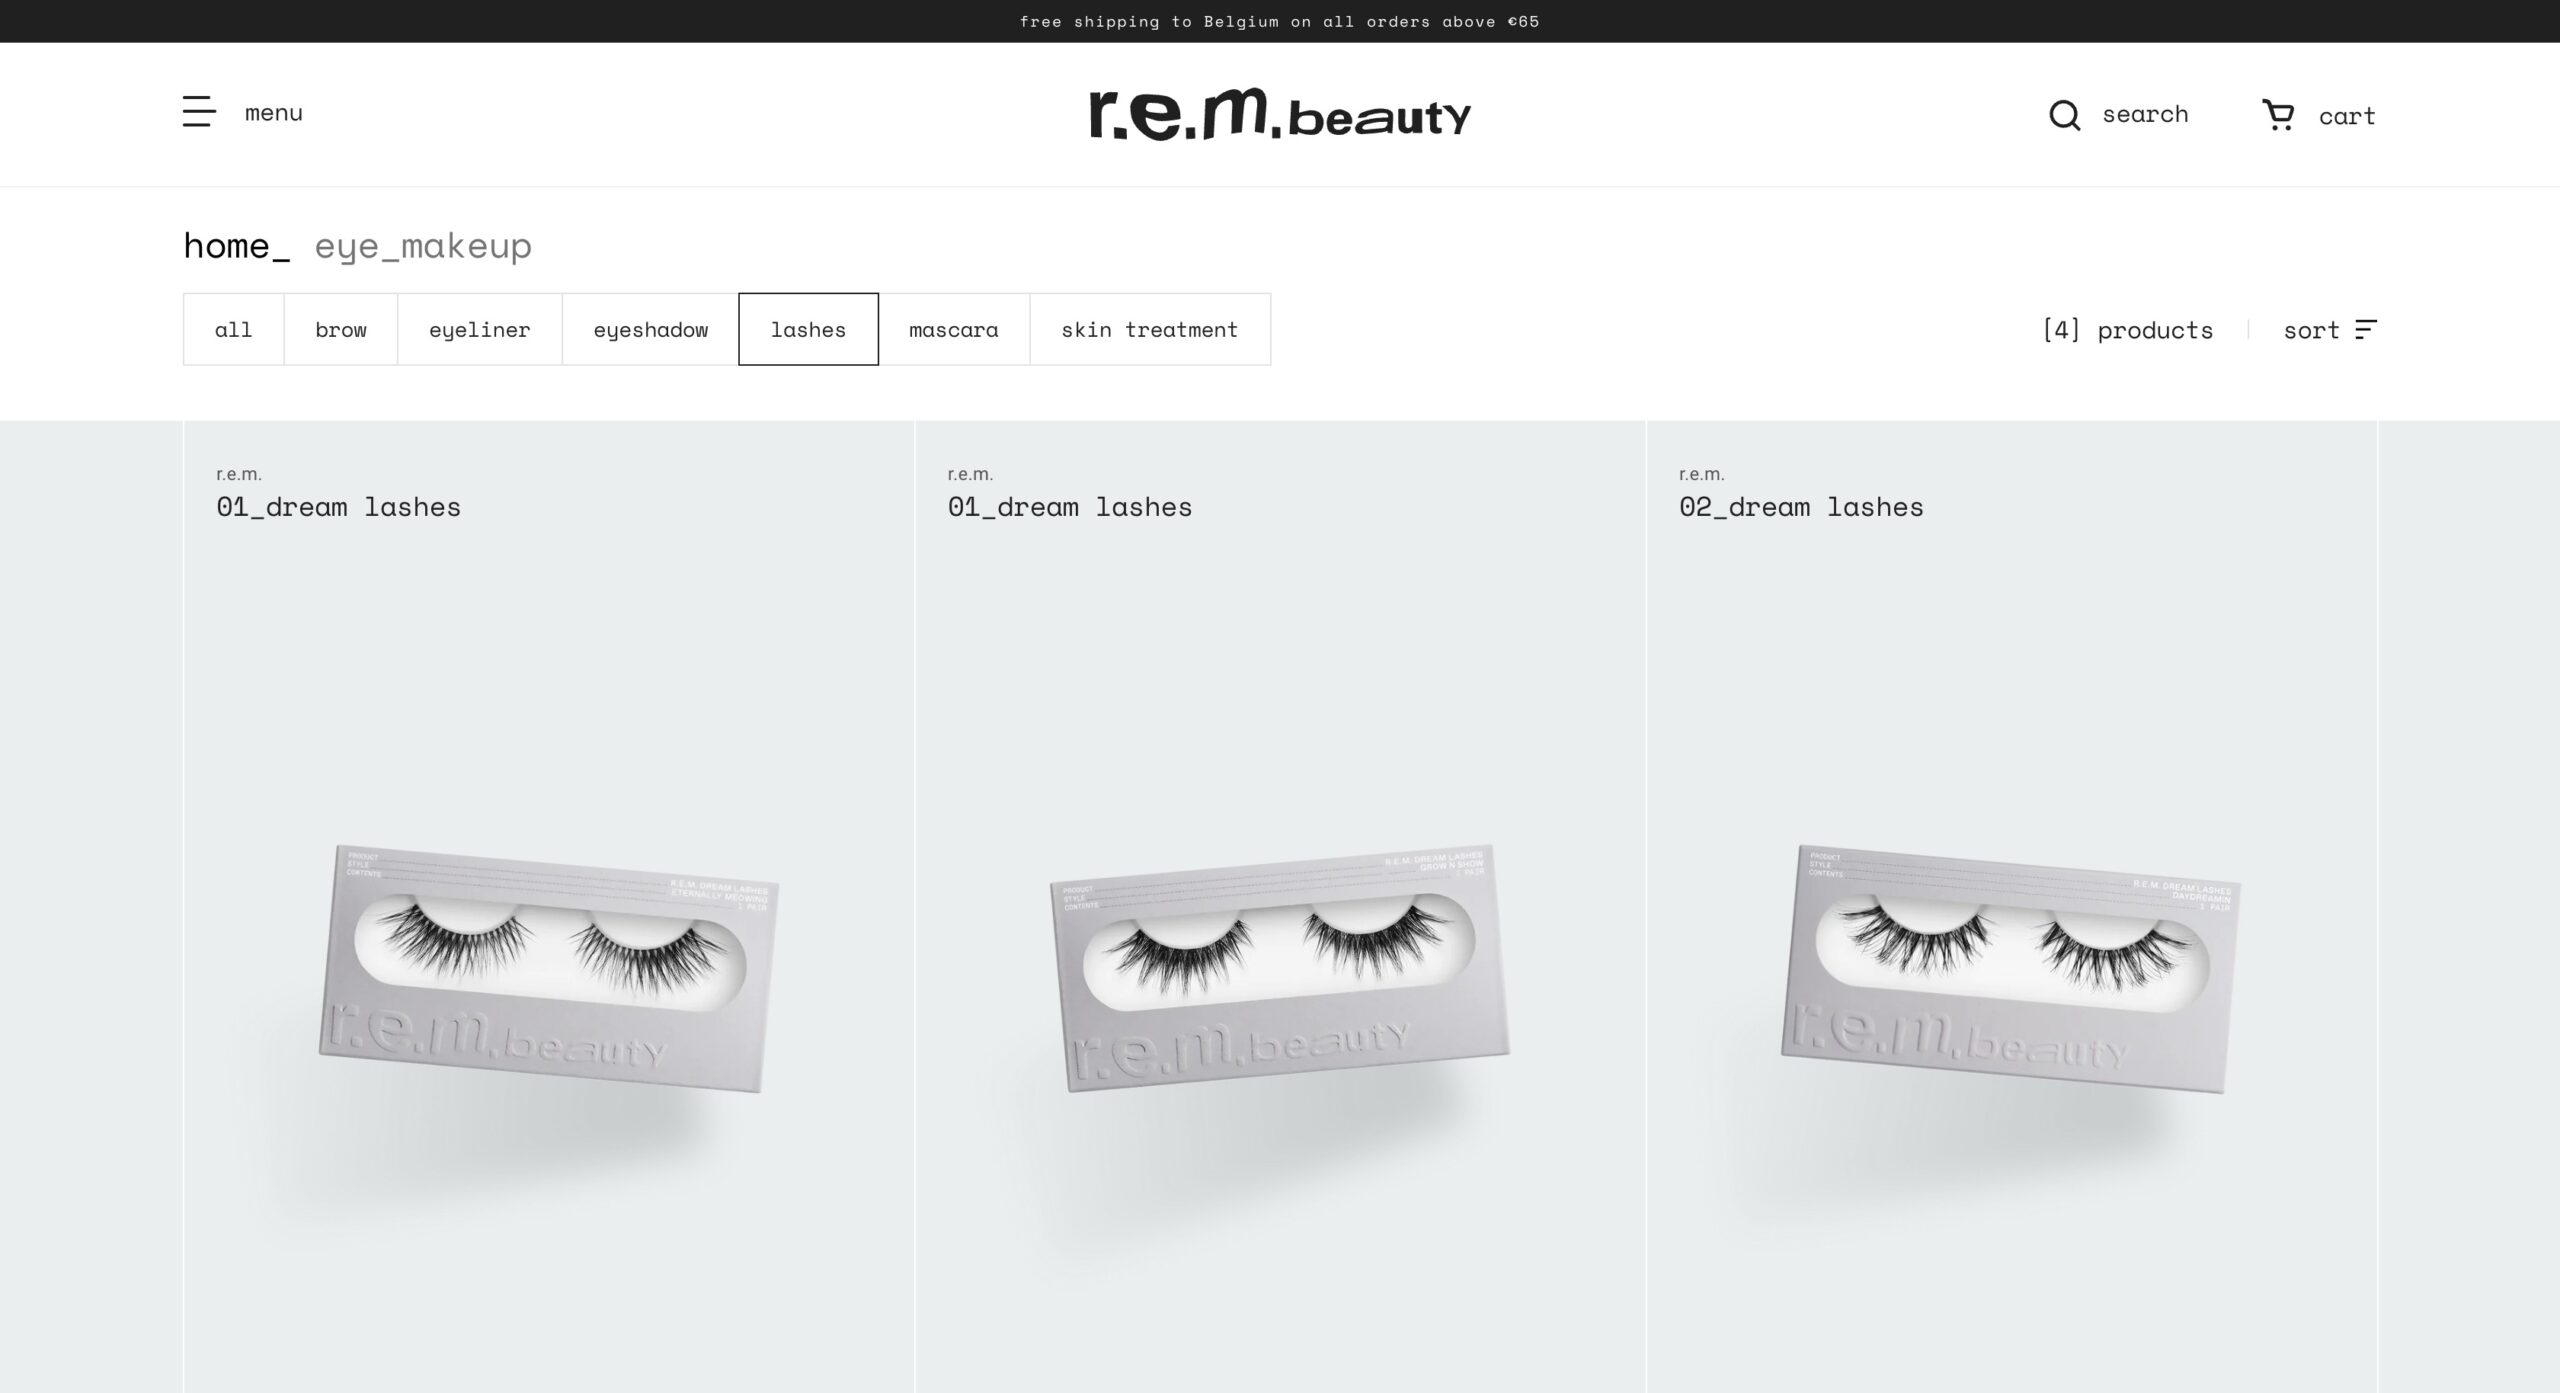The image size is (2560, 1393).
Task: Go to r.e.m. beauty logo homepage
Action: point(1280,114)
